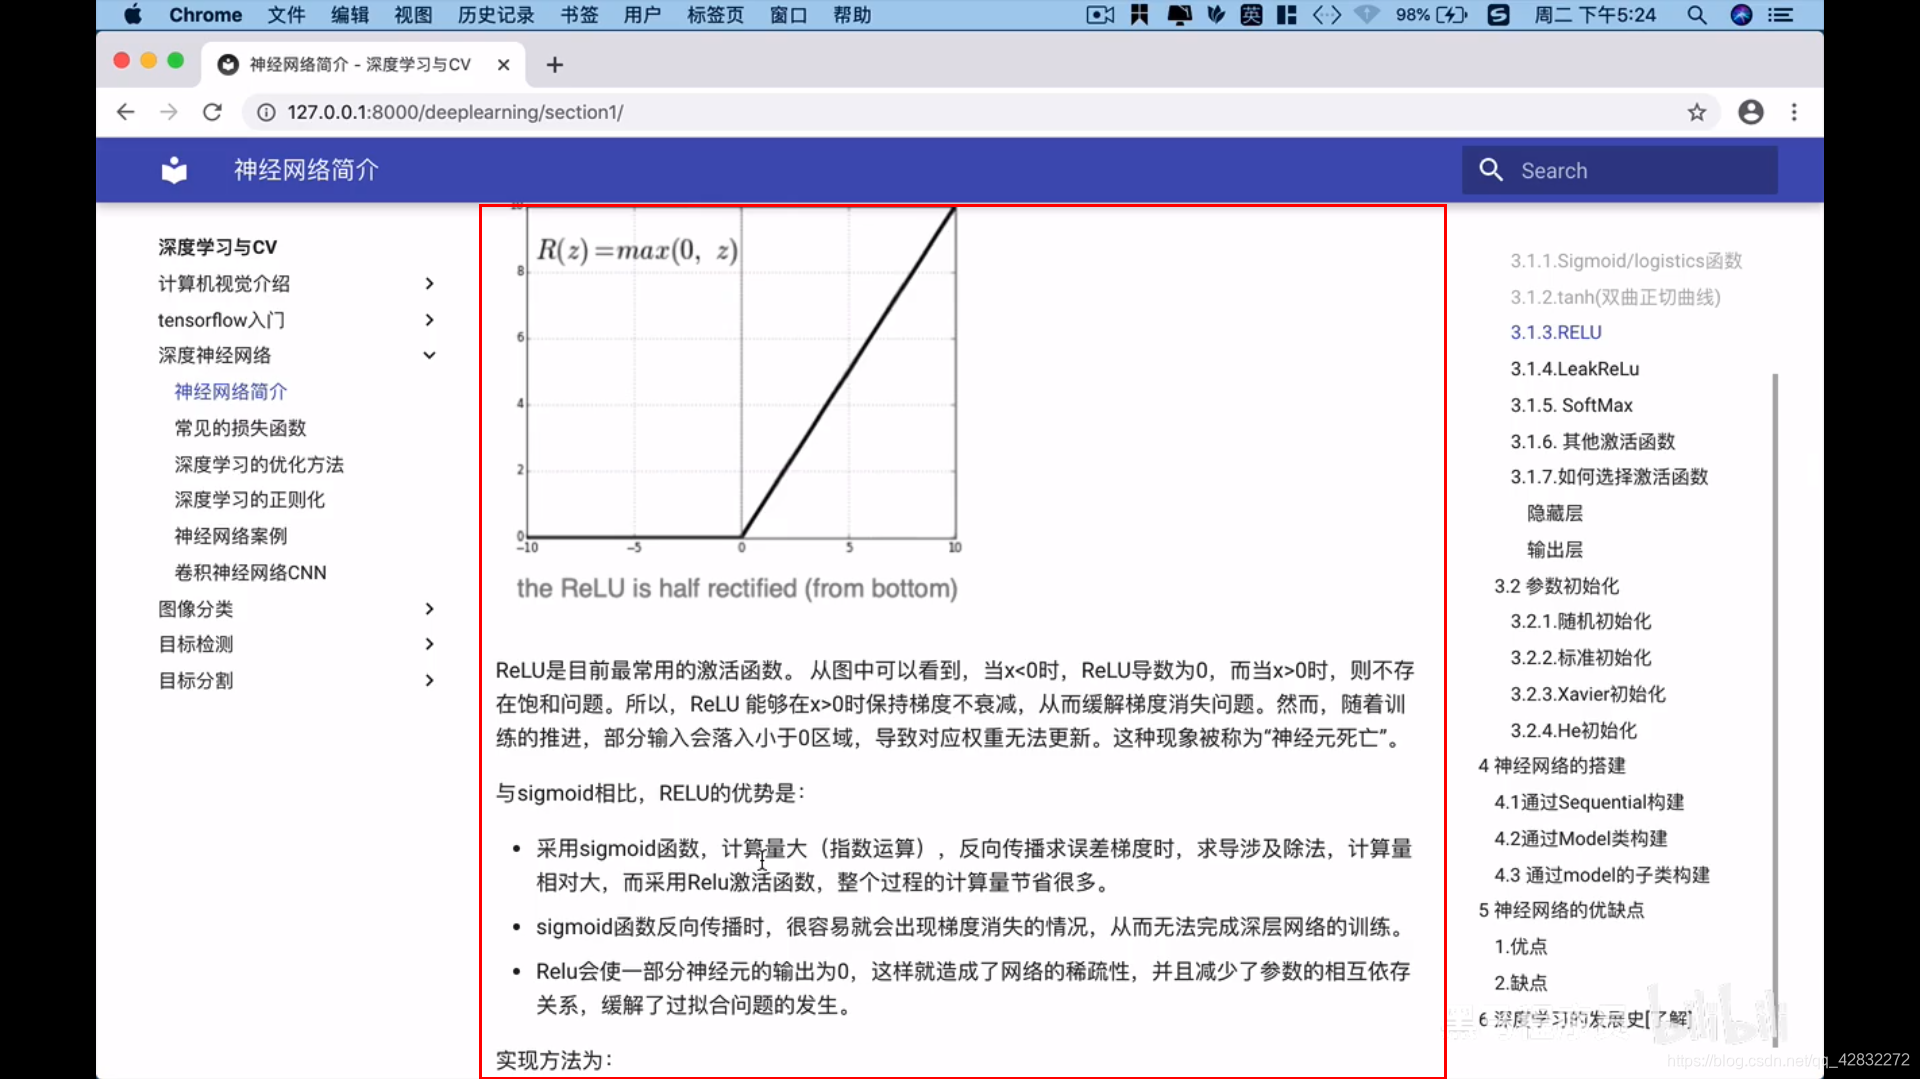This screenshot has width=1920, height=1079.
Task: Jump to 3.2 参数初始化 section
Action: (1556, 586)
